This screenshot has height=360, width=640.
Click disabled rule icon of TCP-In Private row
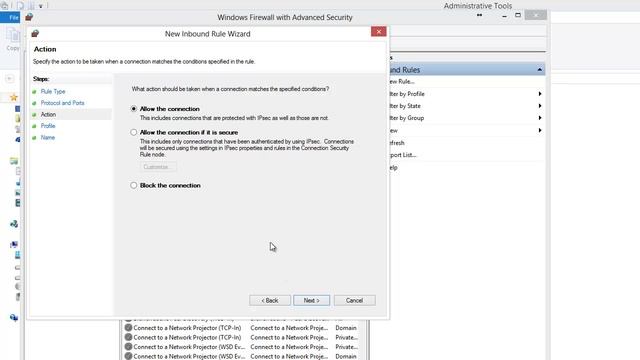(128, 337)
